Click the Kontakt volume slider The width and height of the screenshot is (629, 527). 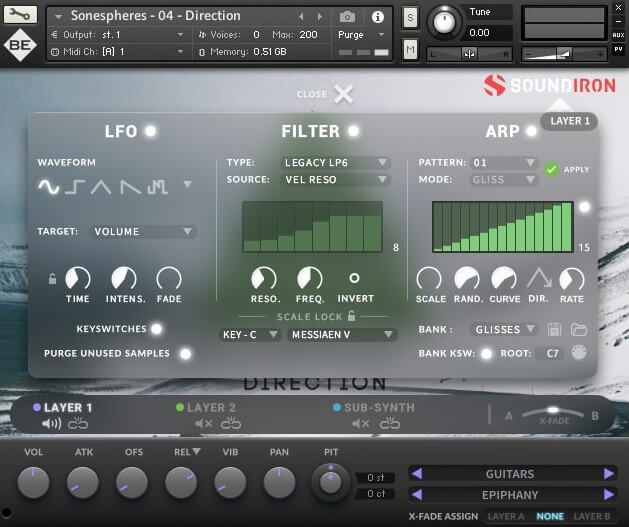pos(564,53)
